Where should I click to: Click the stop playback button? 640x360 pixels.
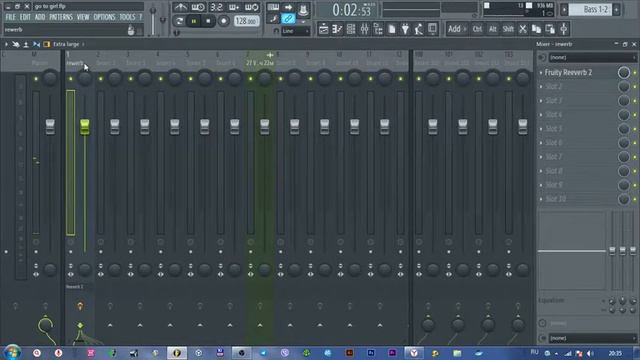click(x=208, y=21)
